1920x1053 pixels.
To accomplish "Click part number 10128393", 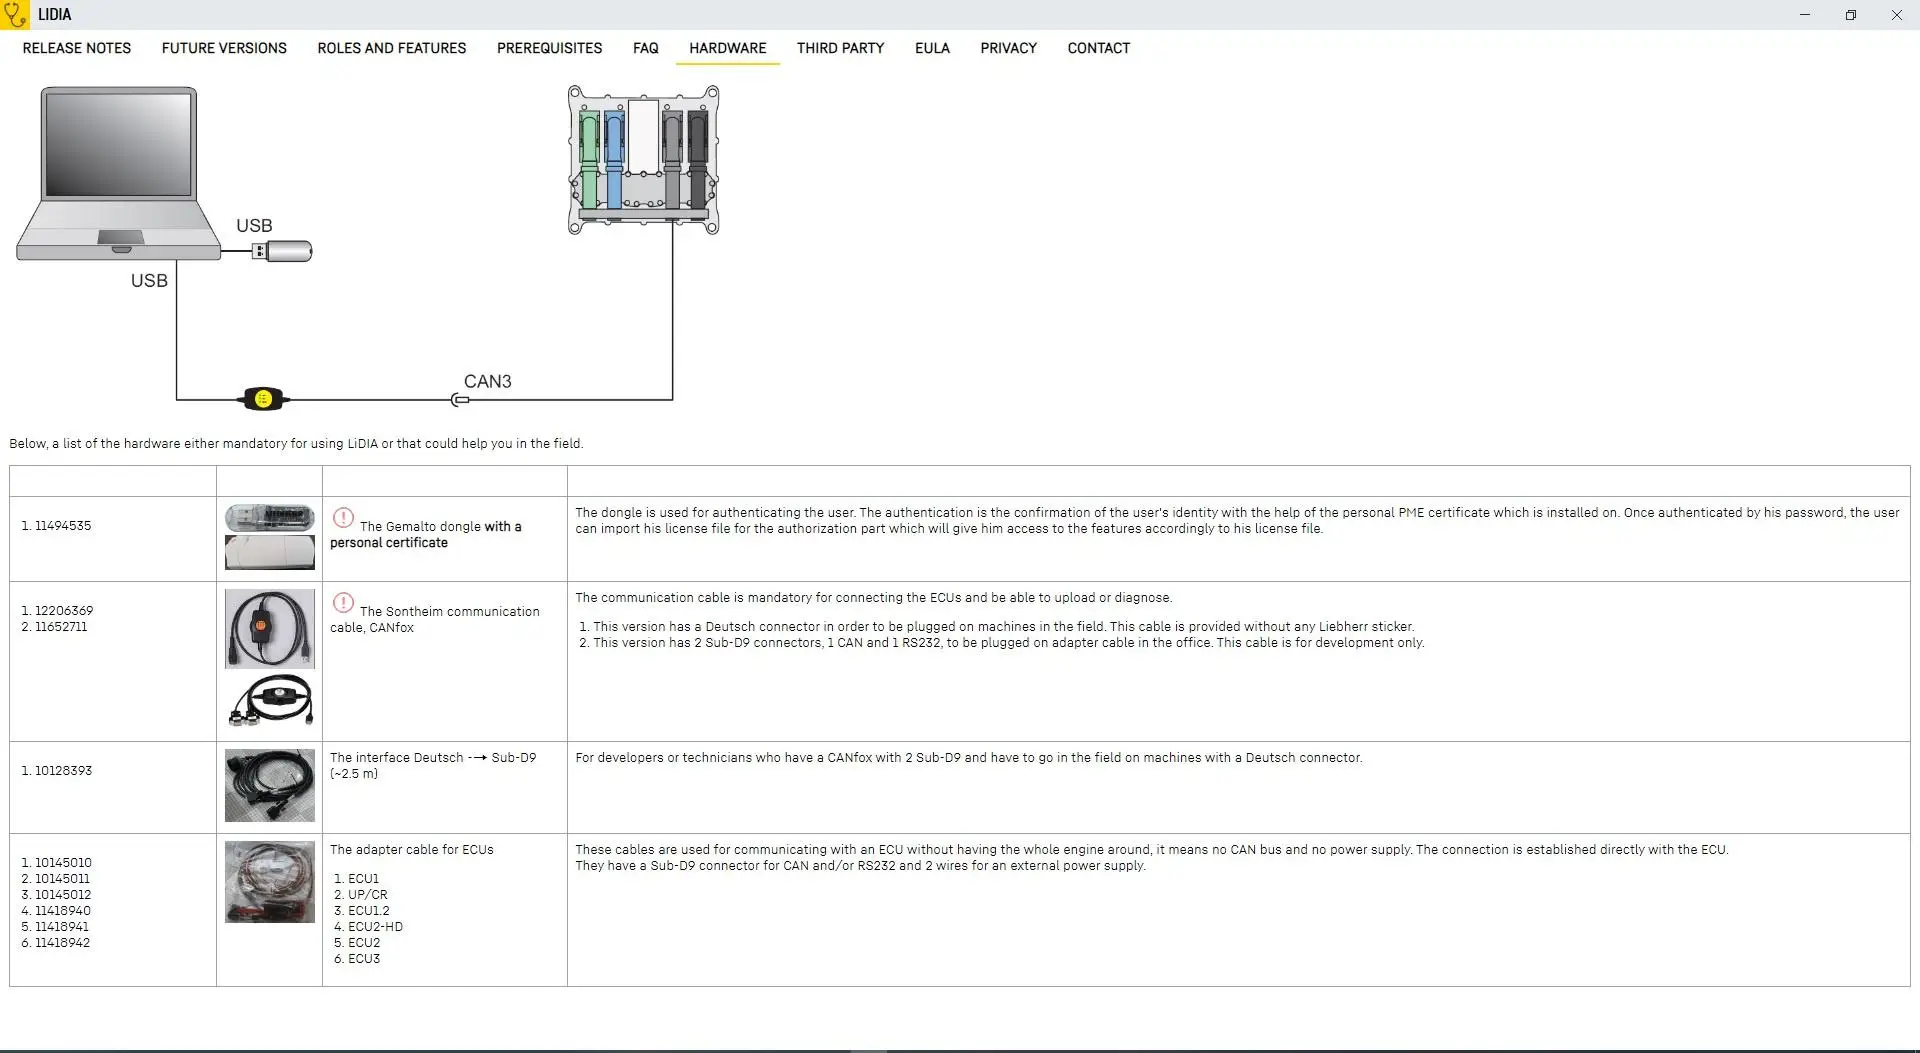I will 63,771.
